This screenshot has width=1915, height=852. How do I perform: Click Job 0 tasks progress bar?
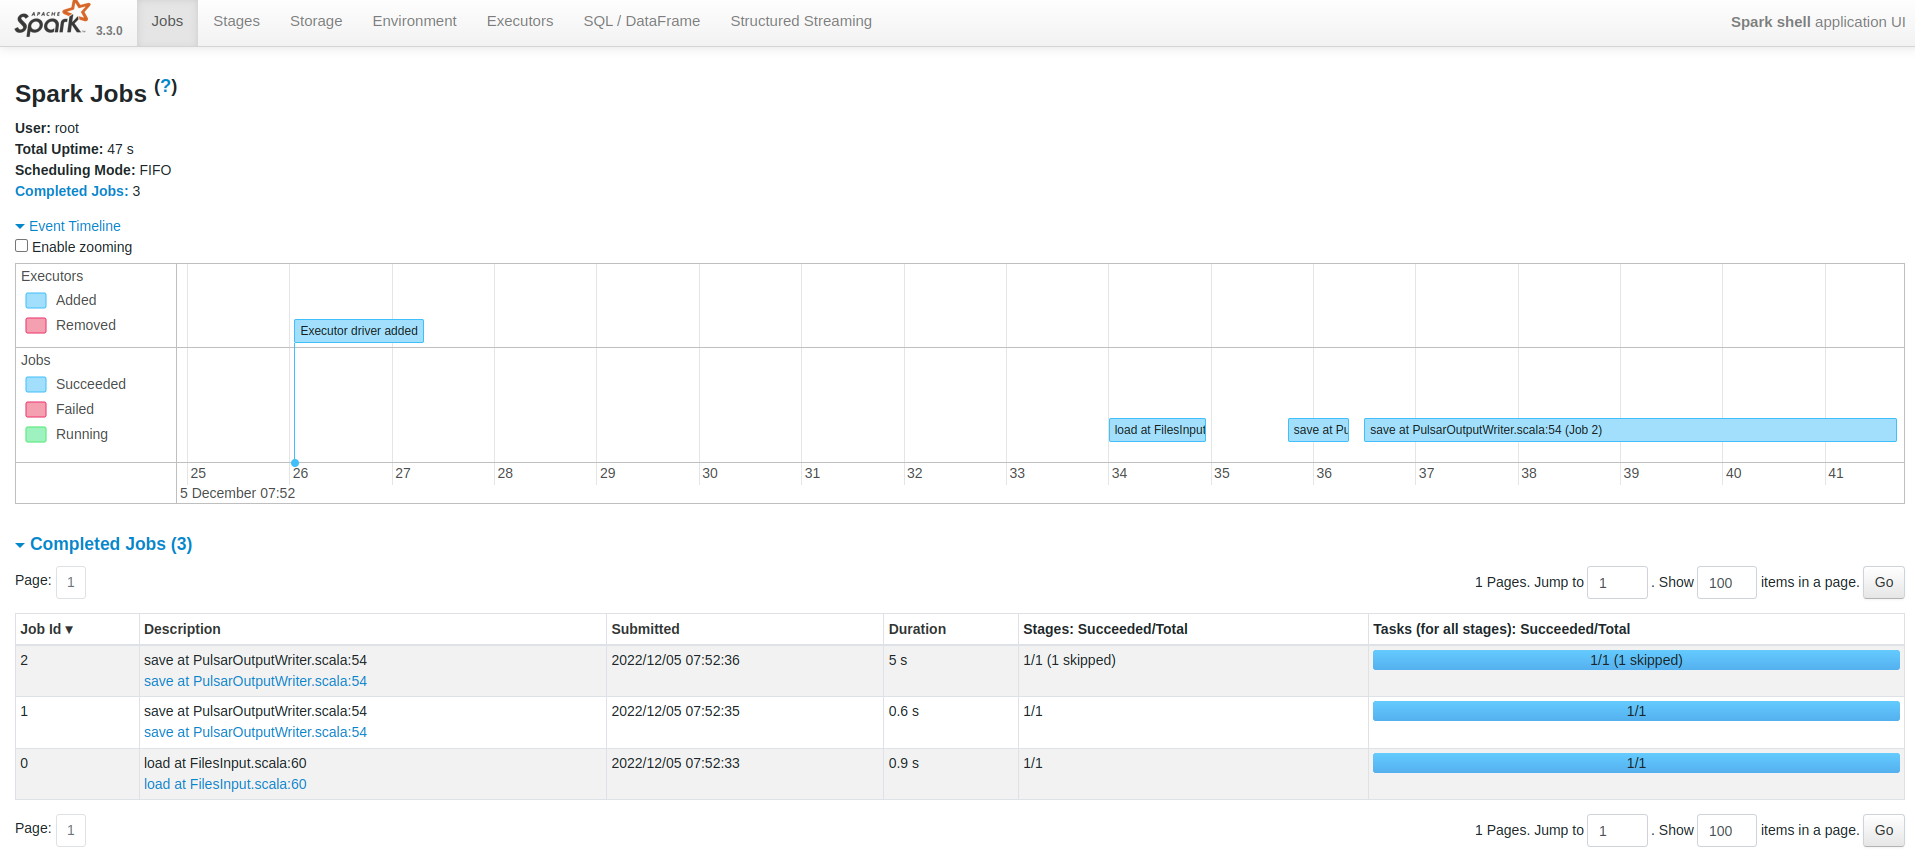(x=1636, y=763)
